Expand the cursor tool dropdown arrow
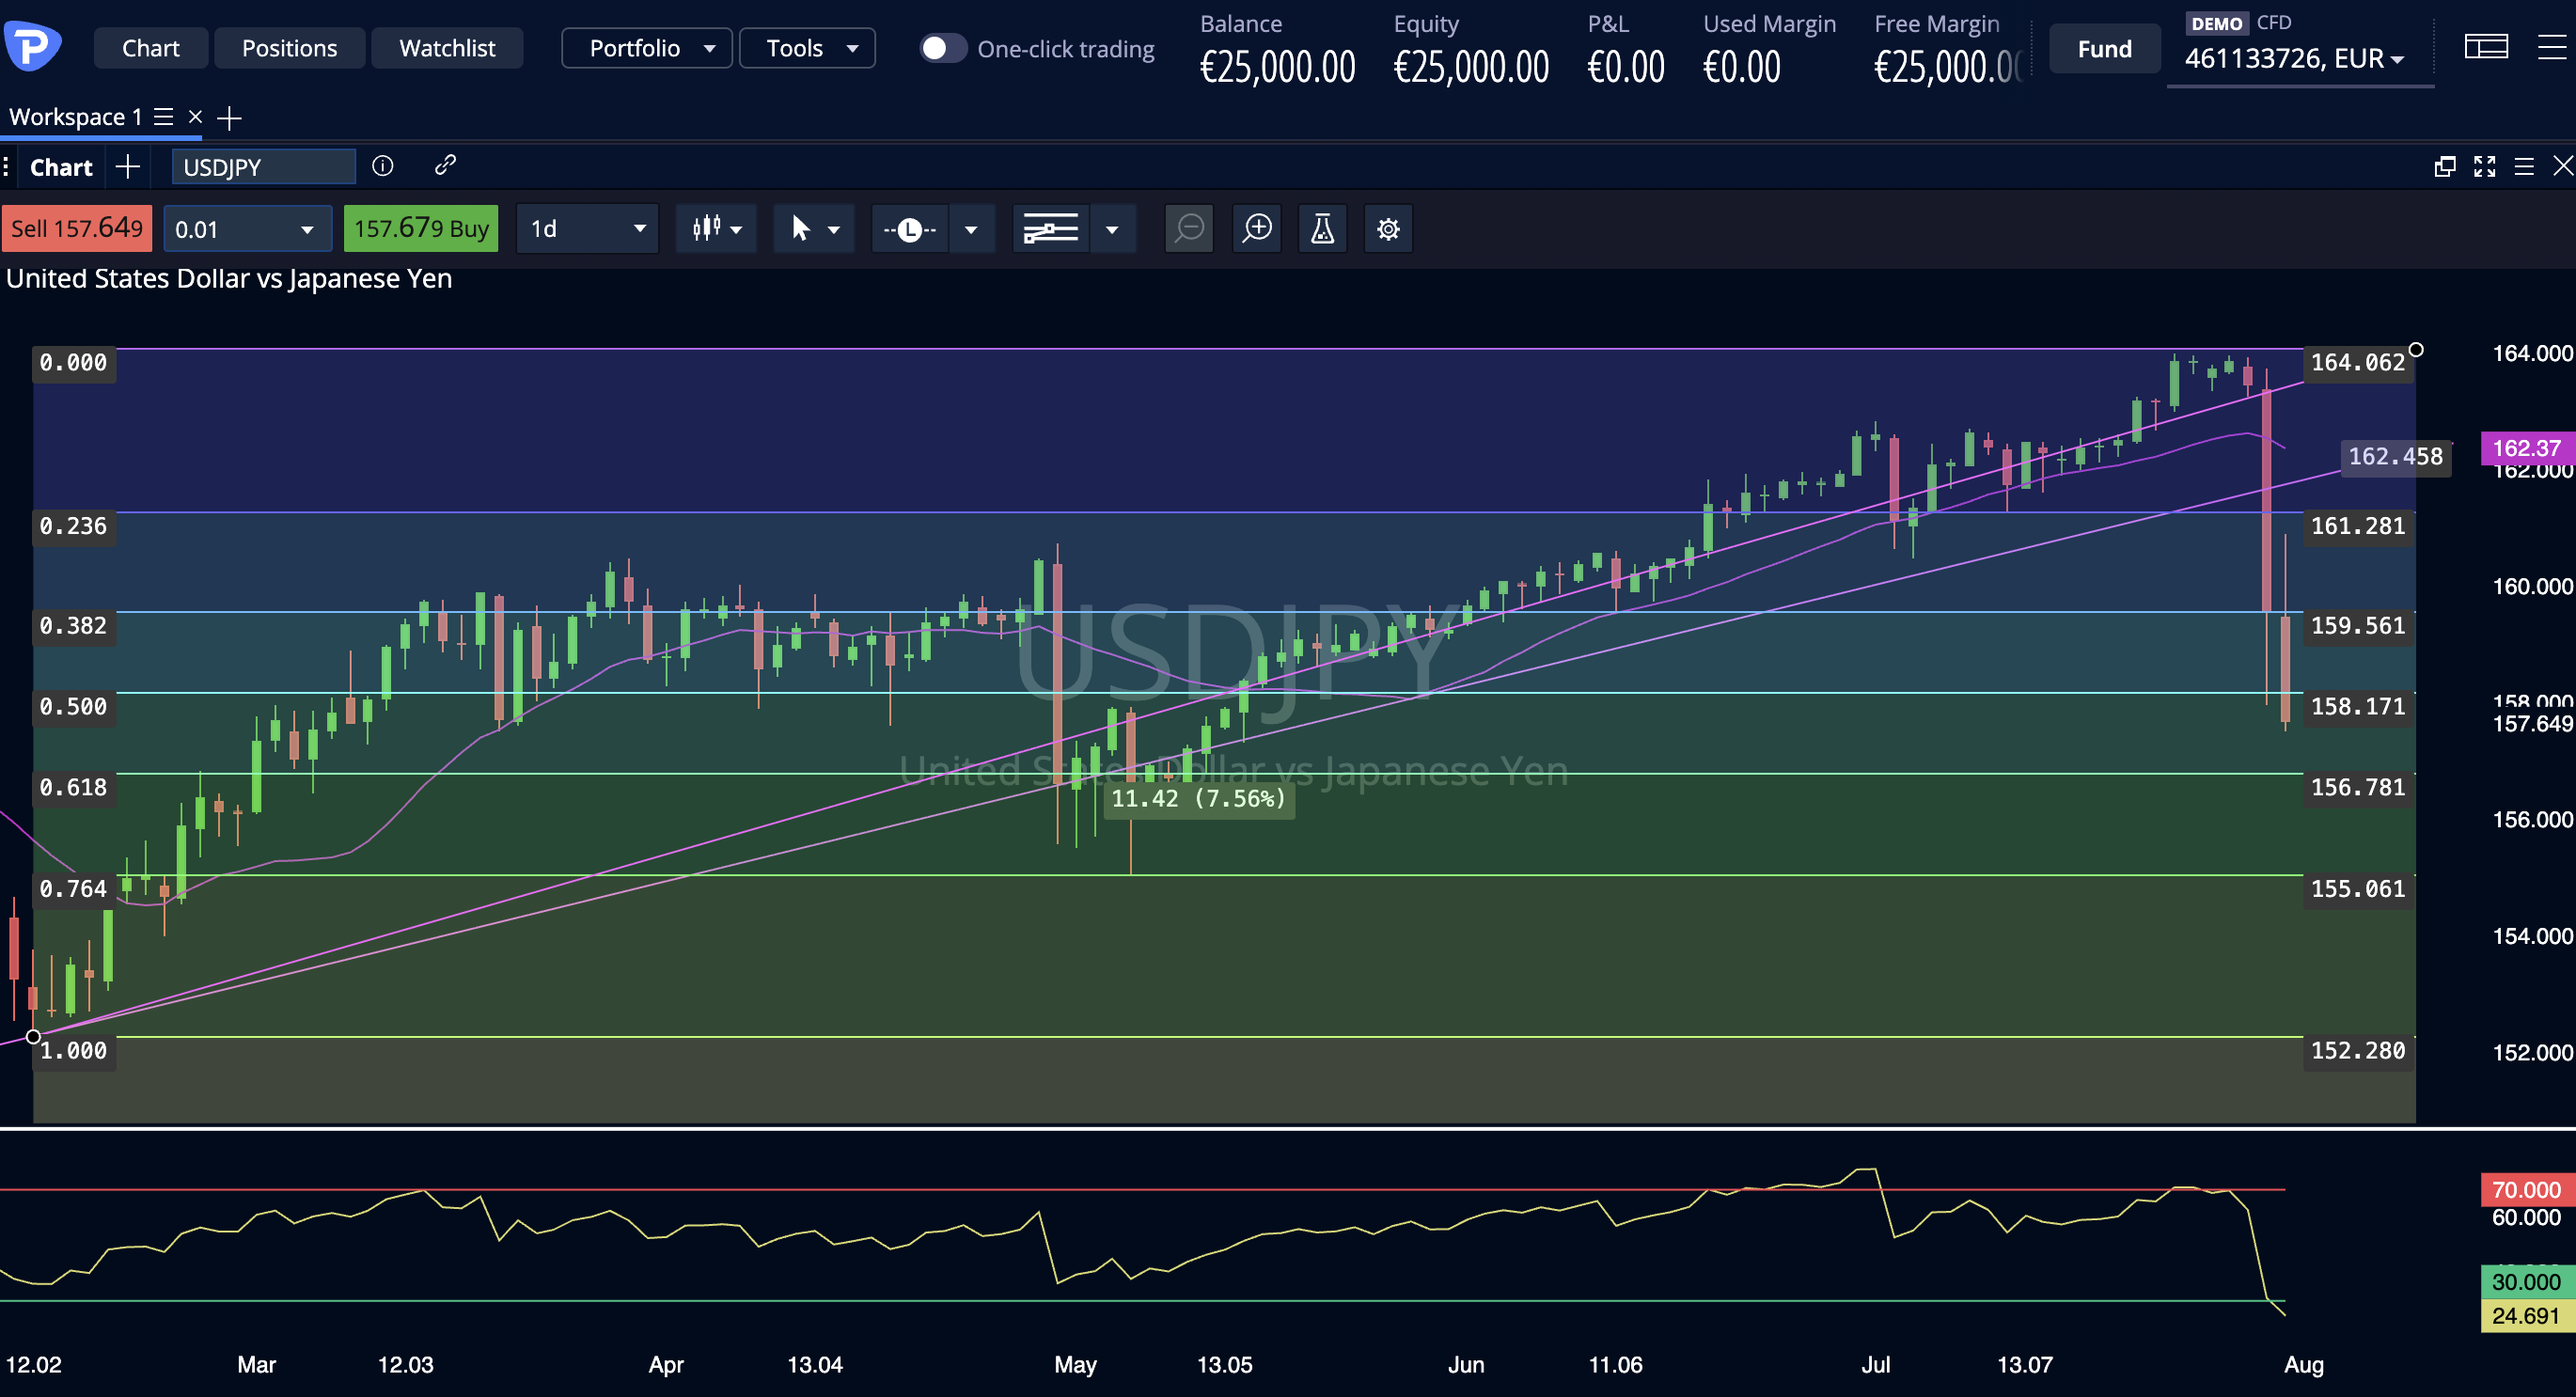 tap(834, 230)
